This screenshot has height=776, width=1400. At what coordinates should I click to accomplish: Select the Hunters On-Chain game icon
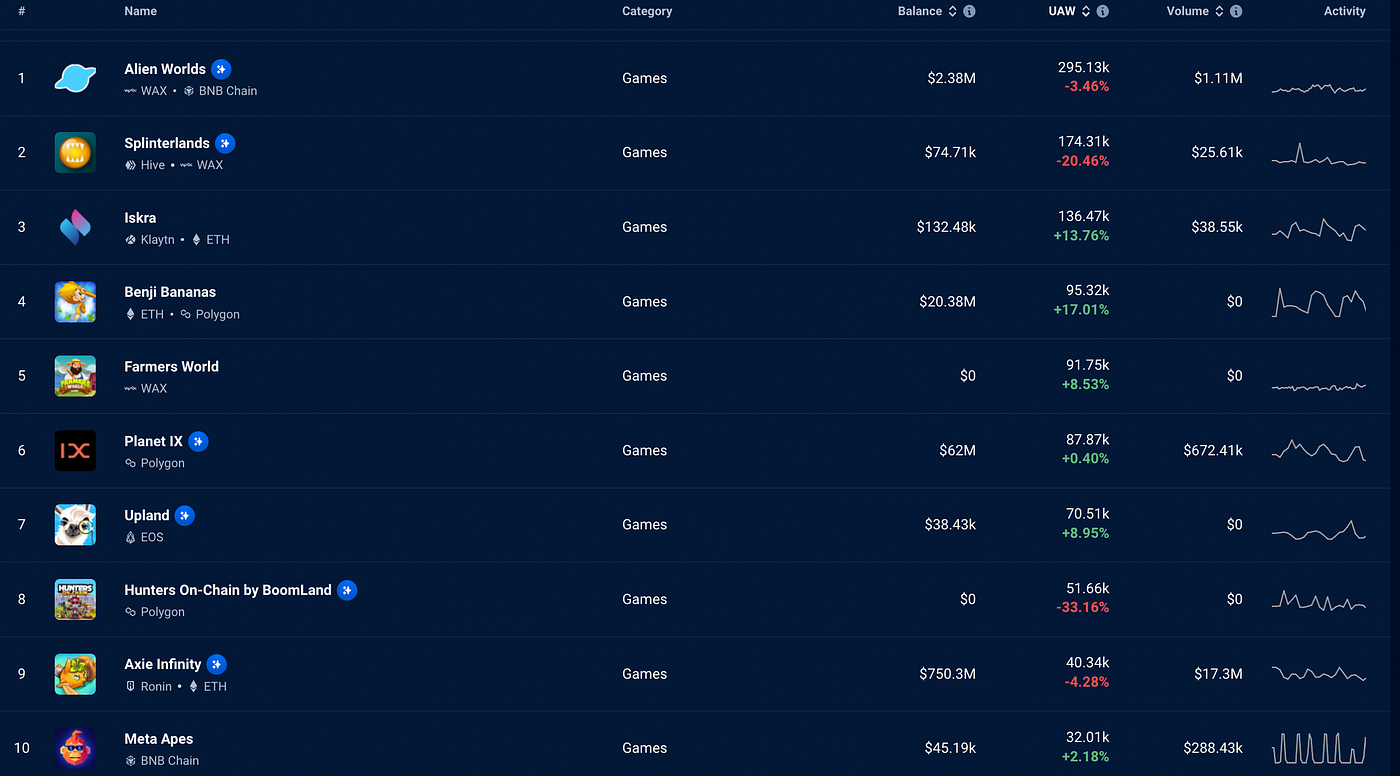coord(75,599)
